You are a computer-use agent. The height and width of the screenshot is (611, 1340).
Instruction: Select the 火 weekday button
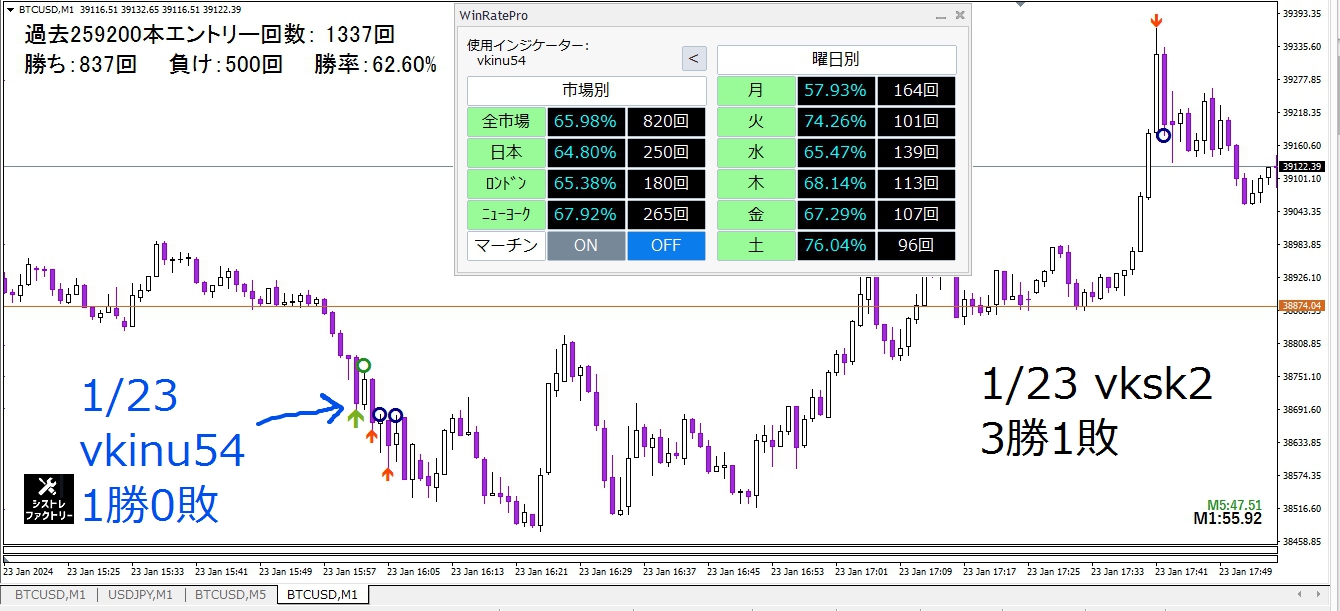pos(756,122)
